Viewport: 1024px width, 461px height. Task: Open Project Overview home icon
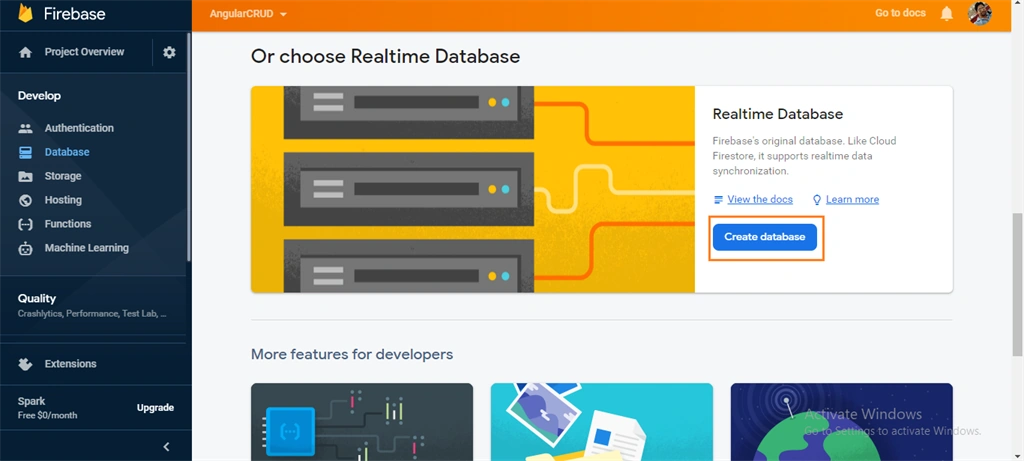click(25, 52)
